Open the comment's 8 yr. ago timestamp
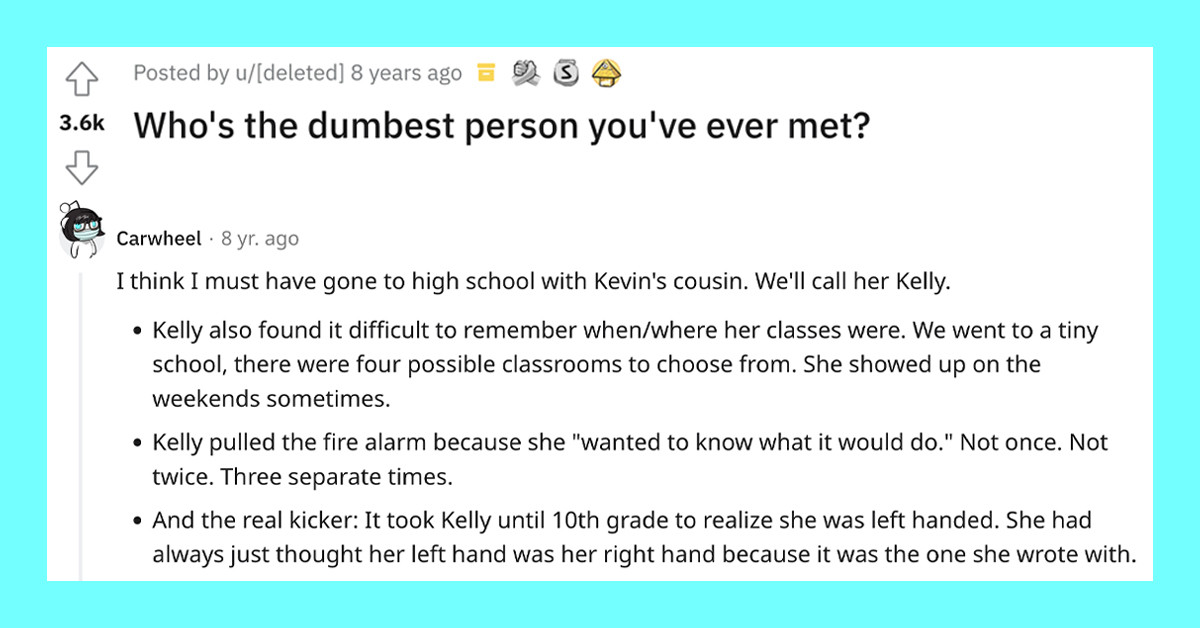The height and width of the screenshot is (628, 1200). [260, 238]
